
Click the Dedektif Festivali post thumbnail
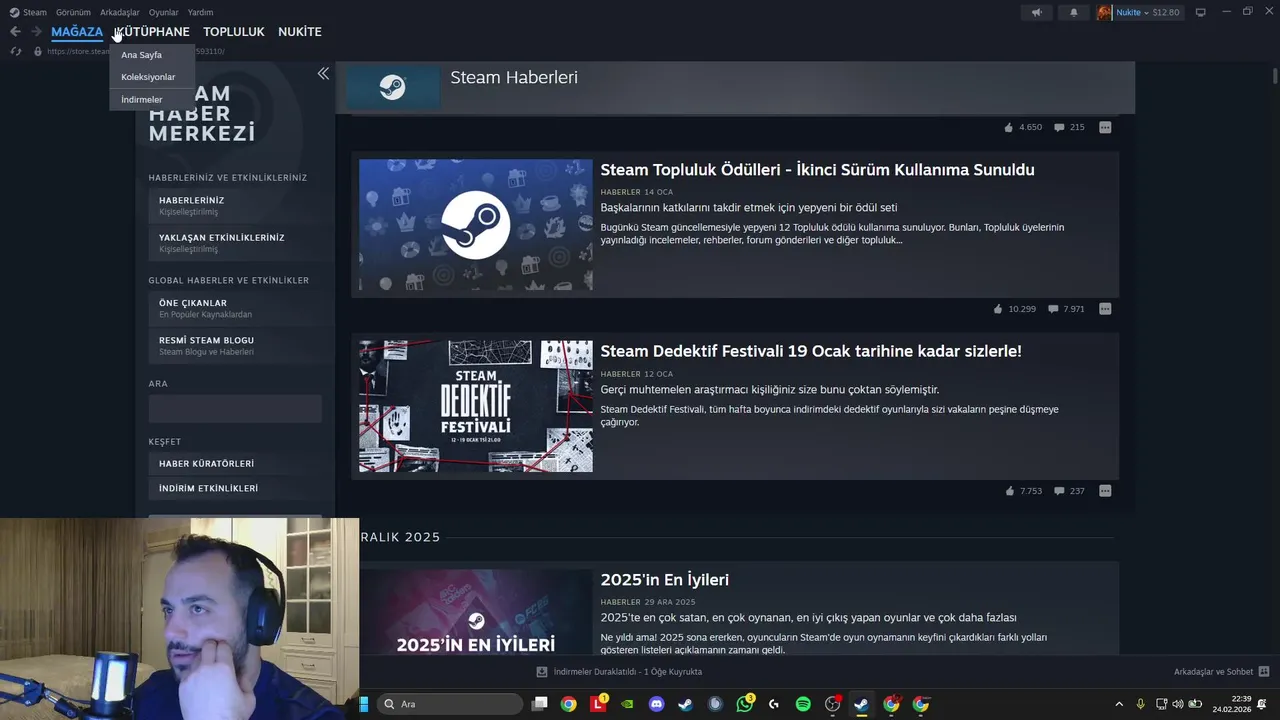[x=476, y=406]
